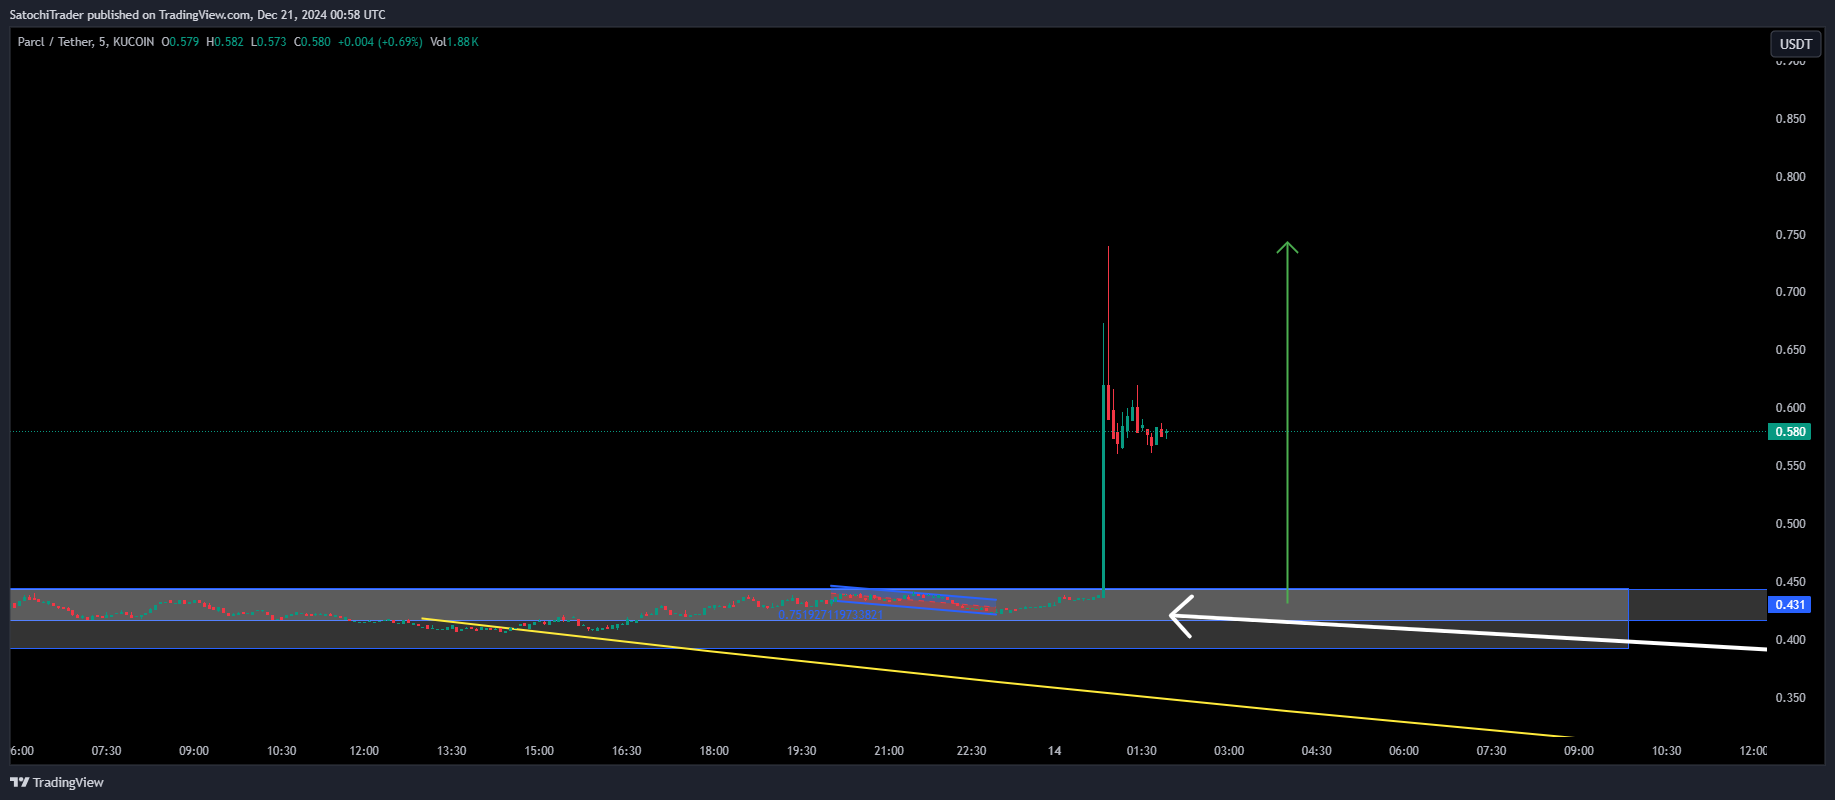The width and height of the screenshot is (1835, 800).
Task: Click the green 0.580 current price label
Action: [x=1789, y=432]
